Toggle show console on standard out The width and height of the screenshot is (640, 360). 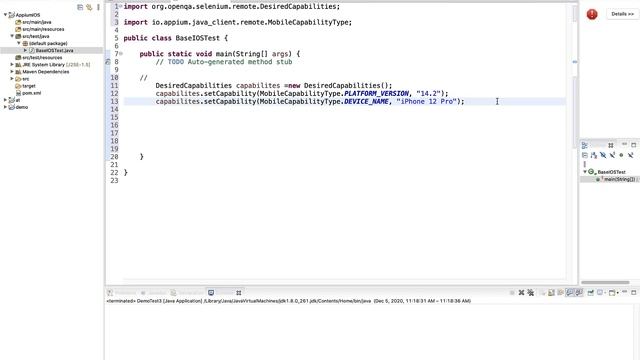coord(569,293)
